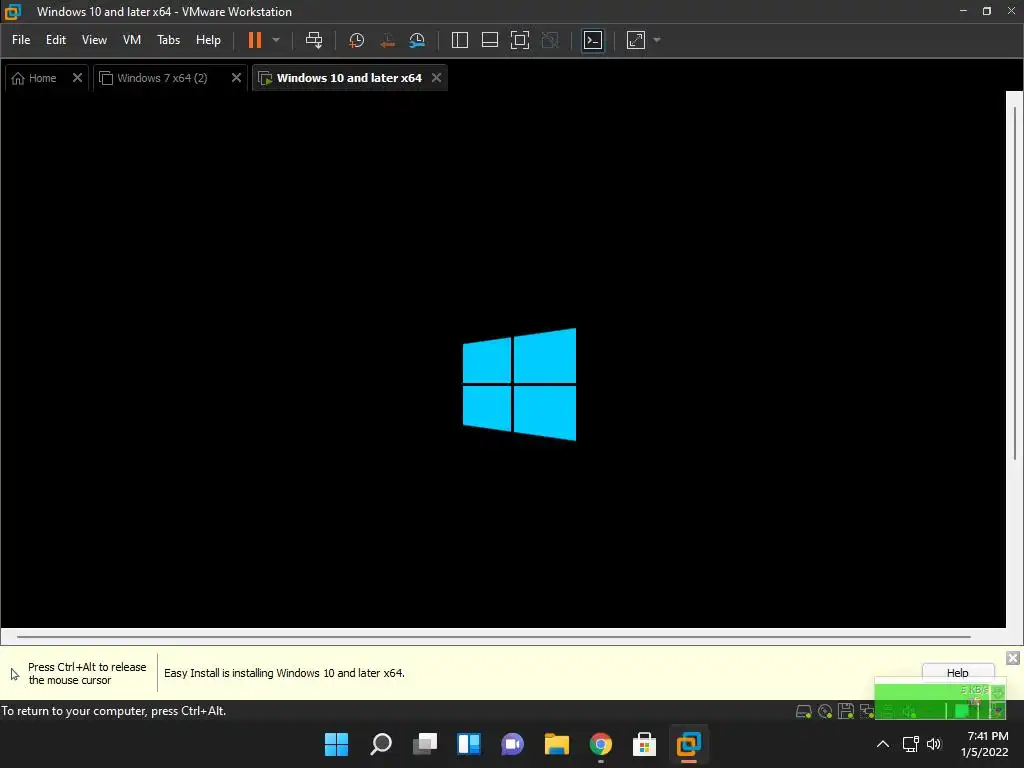This screenshot has height=768, width=1024.
Task: Click inside the Windows 10 guest display
Action: coord(503,360)
